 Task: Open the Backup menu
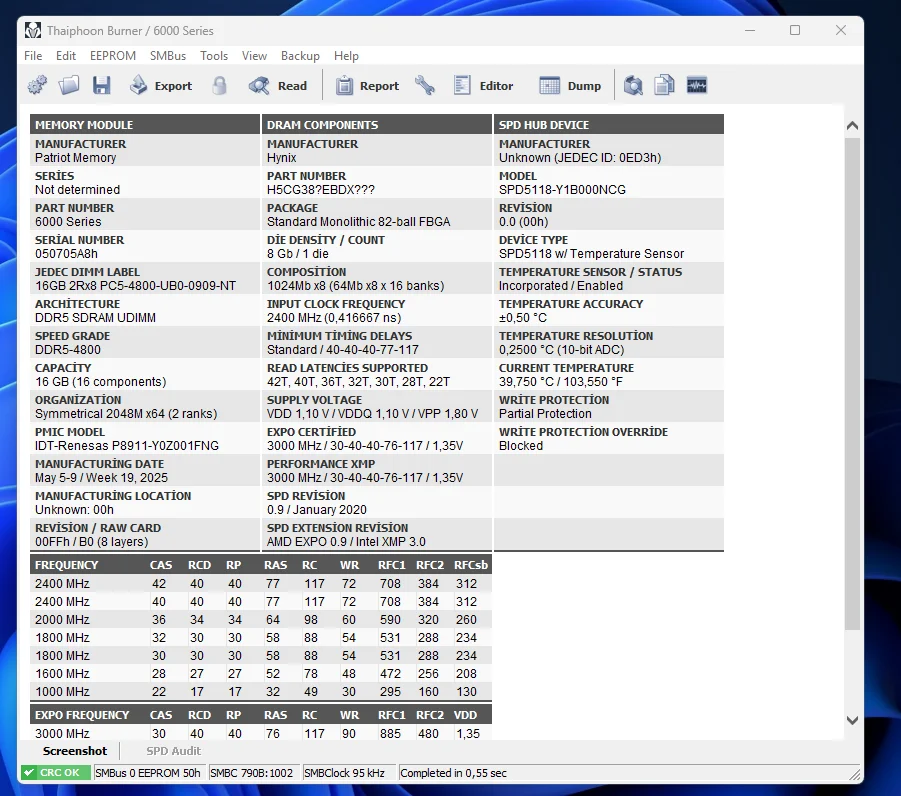point(300,56)
